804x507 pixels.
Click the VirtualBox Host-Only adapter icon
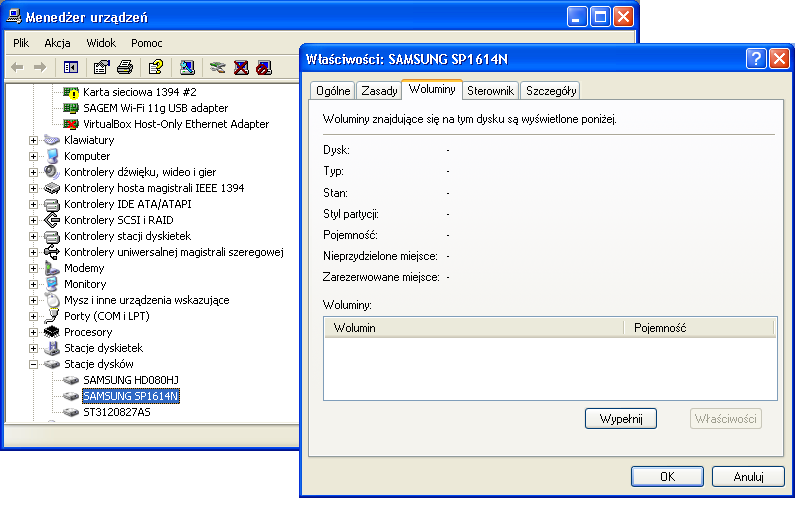[71, 124]
